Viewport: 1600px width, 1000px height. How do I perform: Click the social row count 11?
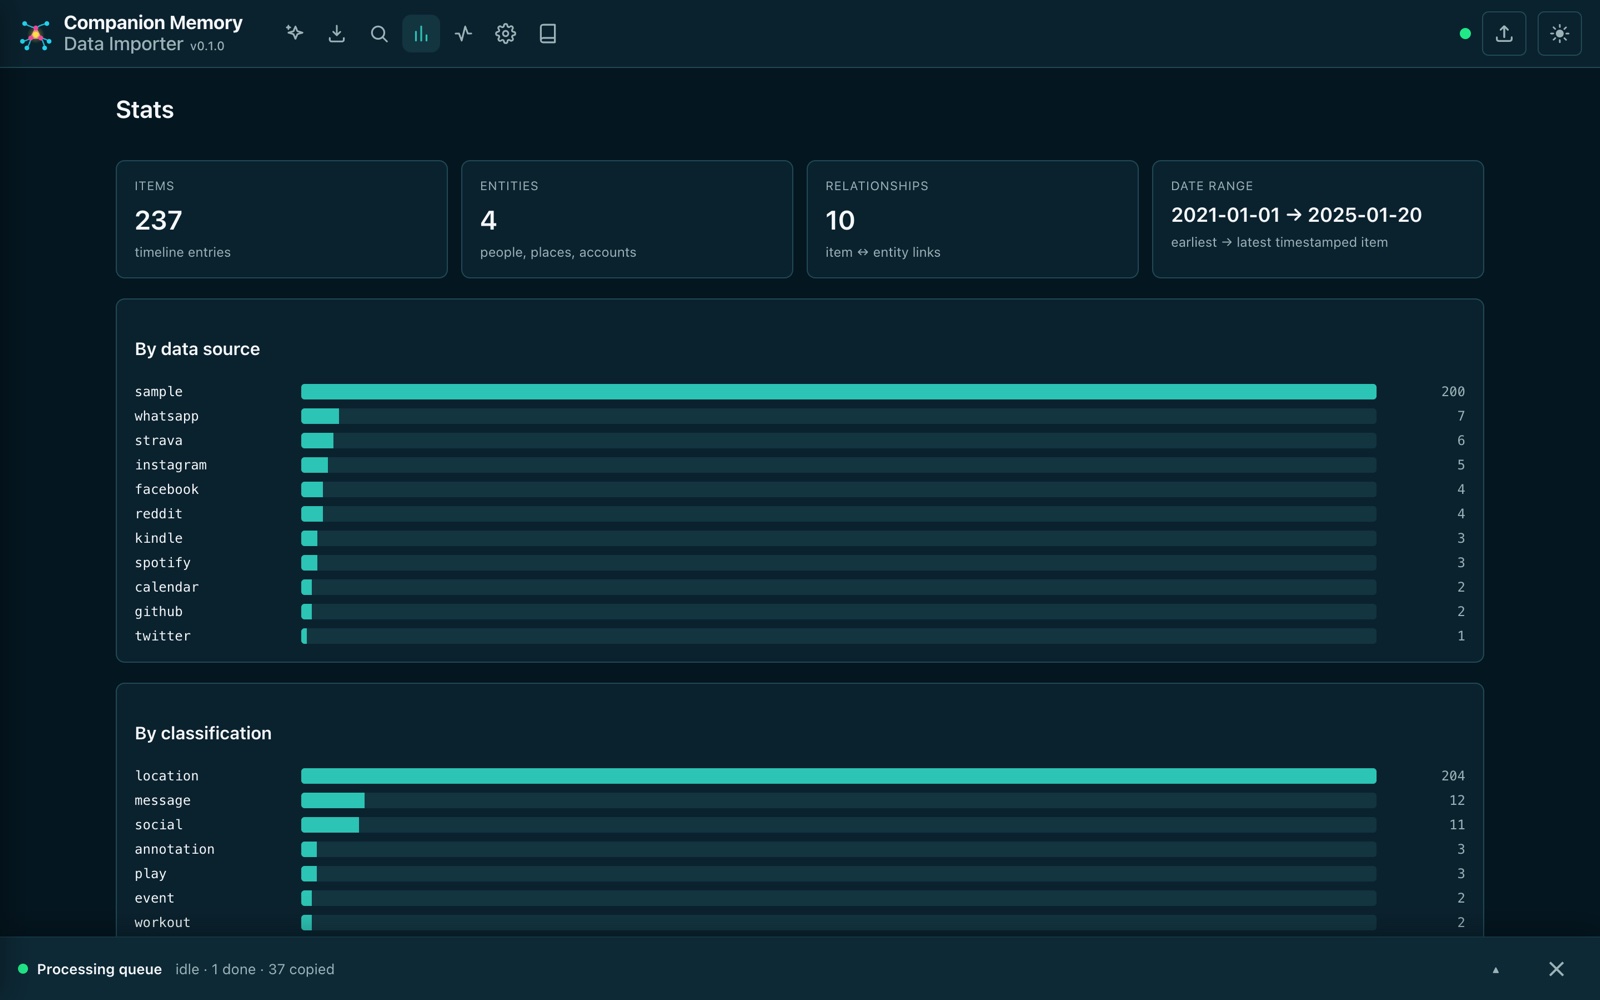(1457, 825)
